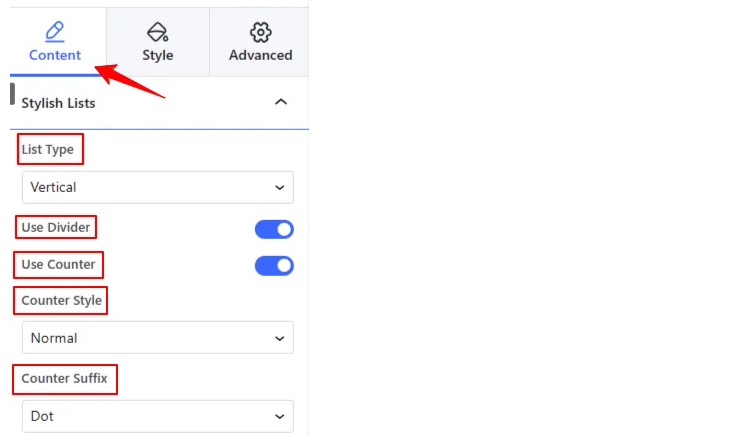Open the List Type dropdown
Screen dimensions: 747x444
point(157,187)
